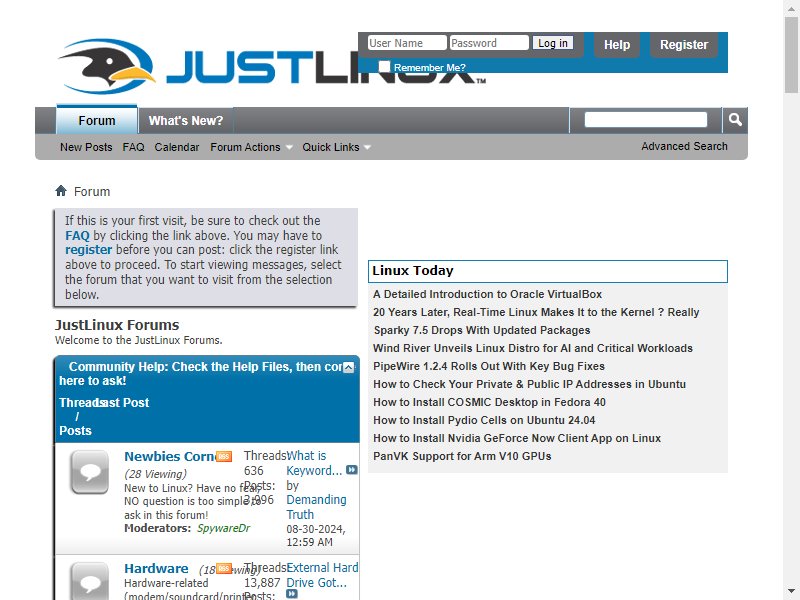Viewport: 800px width, 600px height.
Task: Focus the Password field
Action: coord(489,43)
